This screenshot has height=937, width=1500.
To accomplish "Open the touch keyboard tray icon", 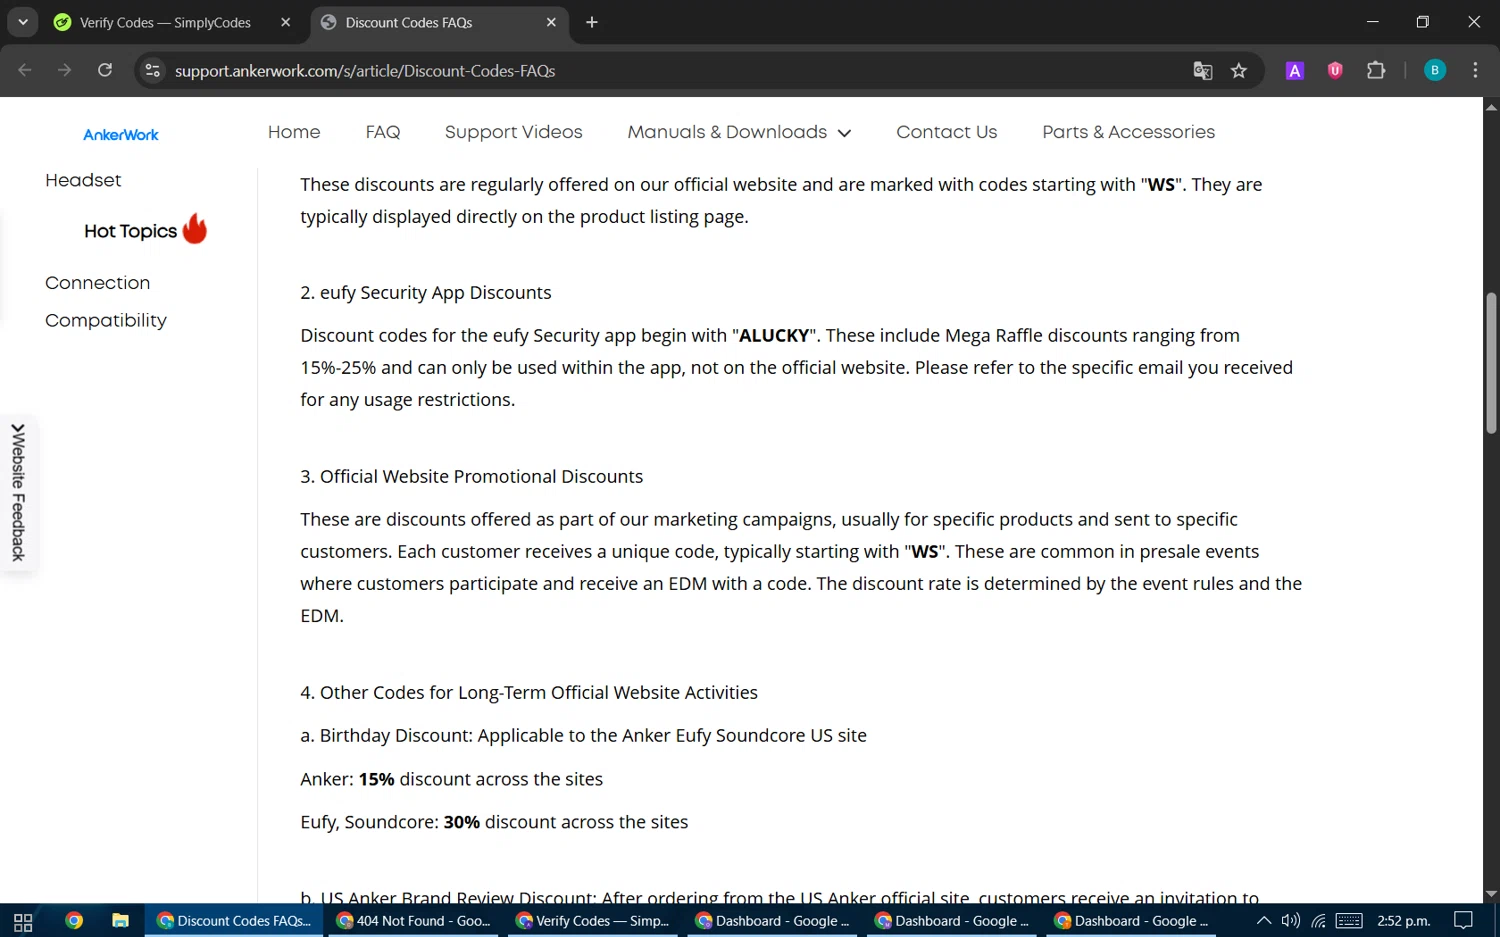I will click(x=1349, y=921).
